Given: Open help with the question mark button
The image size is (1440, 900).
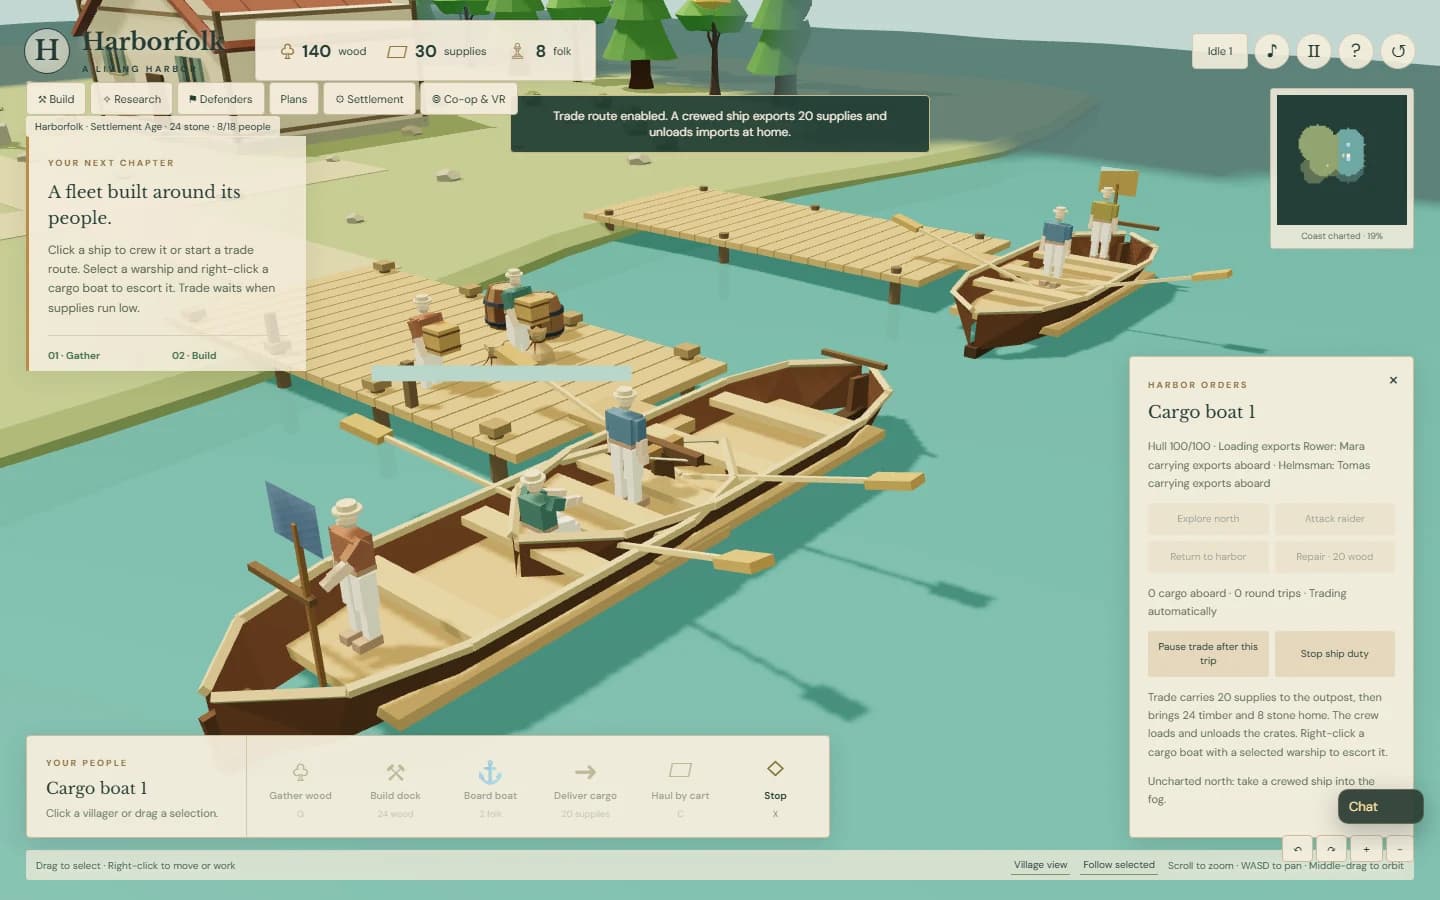Looking at the screenshot, I should click(x=1355, y=51).
